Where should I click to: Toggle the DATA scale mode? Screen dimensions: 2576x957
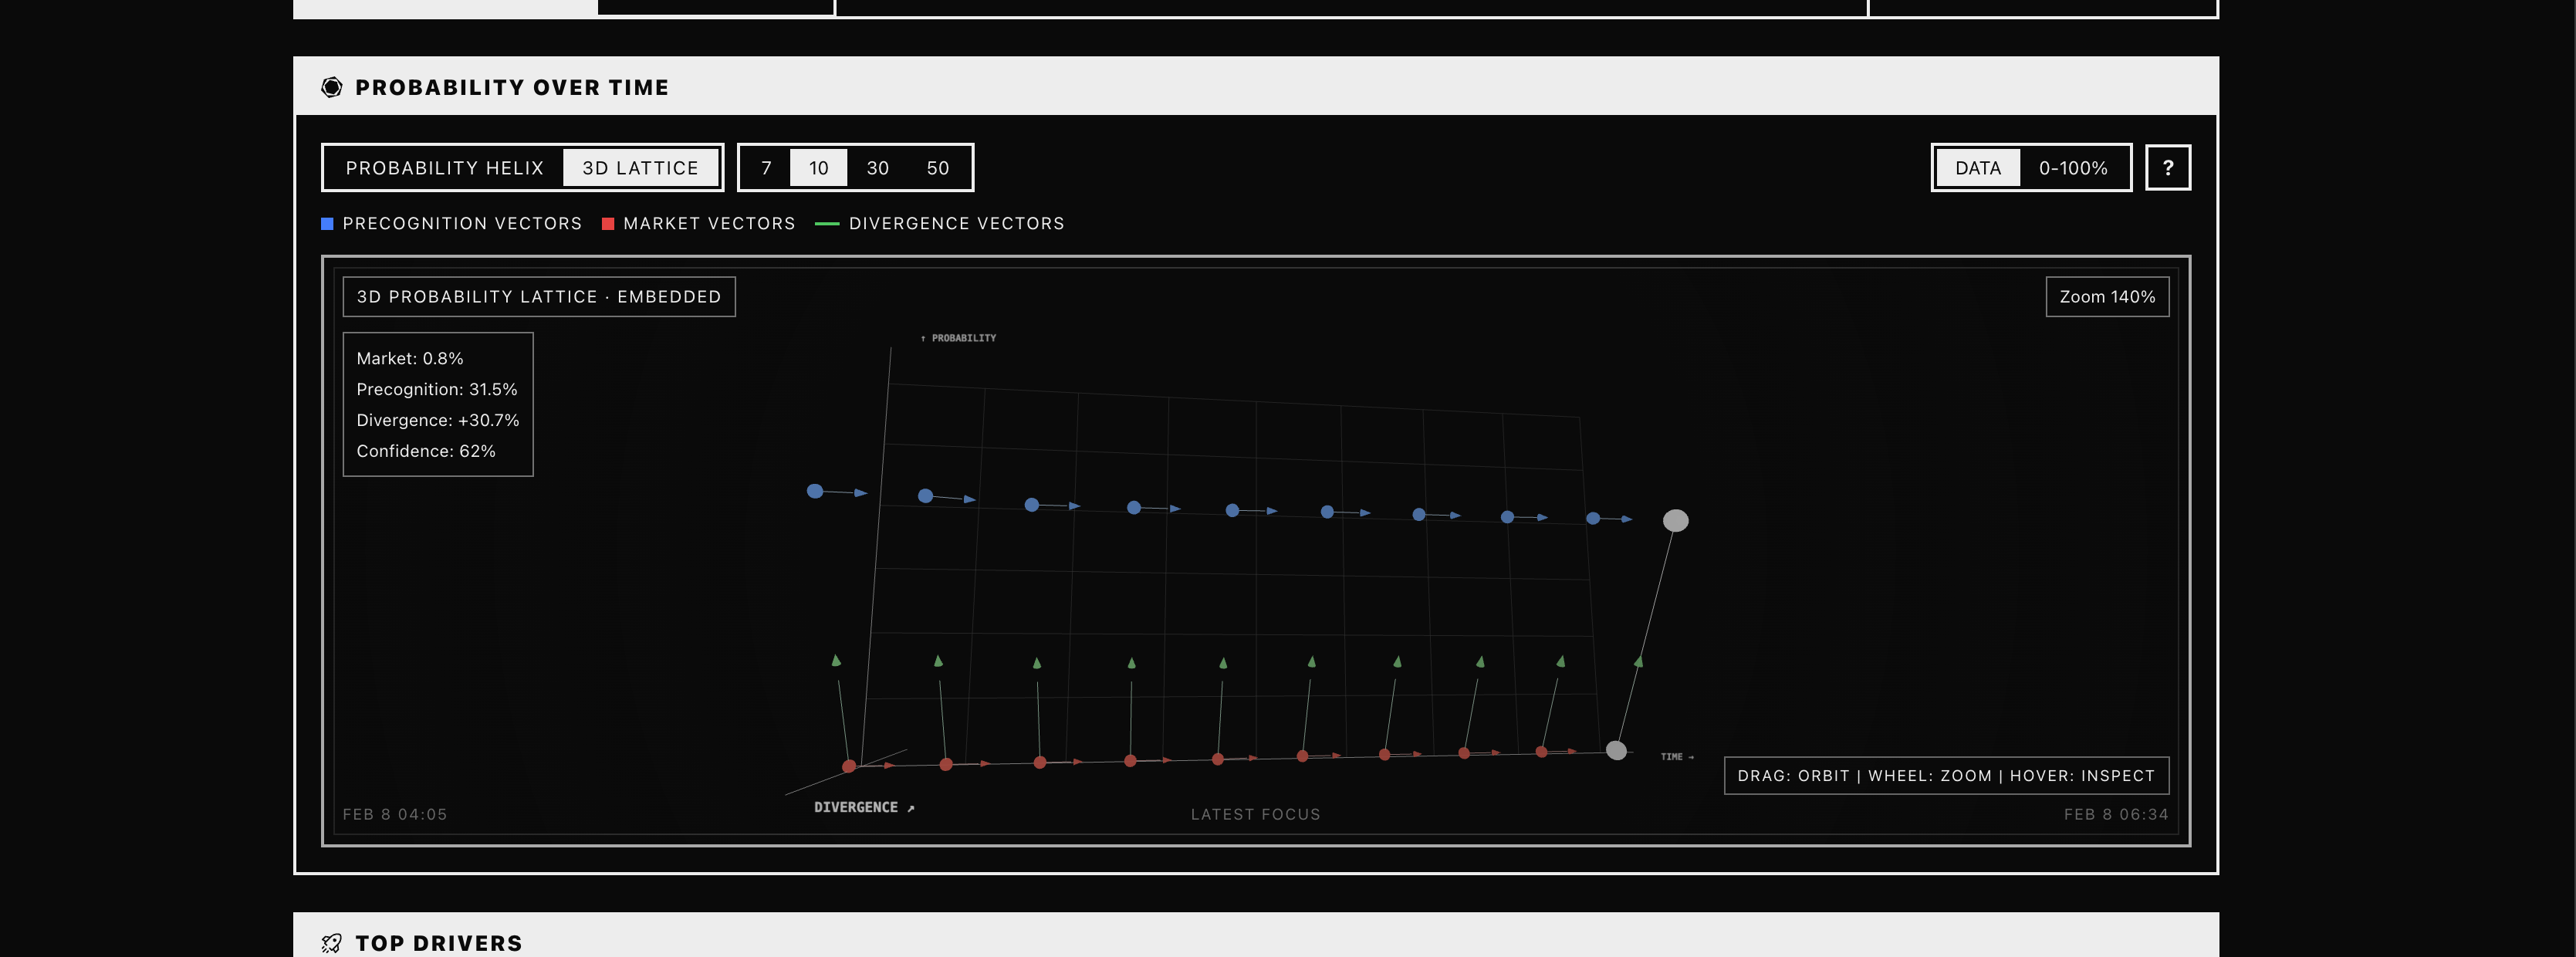(x=1977, y=168)
